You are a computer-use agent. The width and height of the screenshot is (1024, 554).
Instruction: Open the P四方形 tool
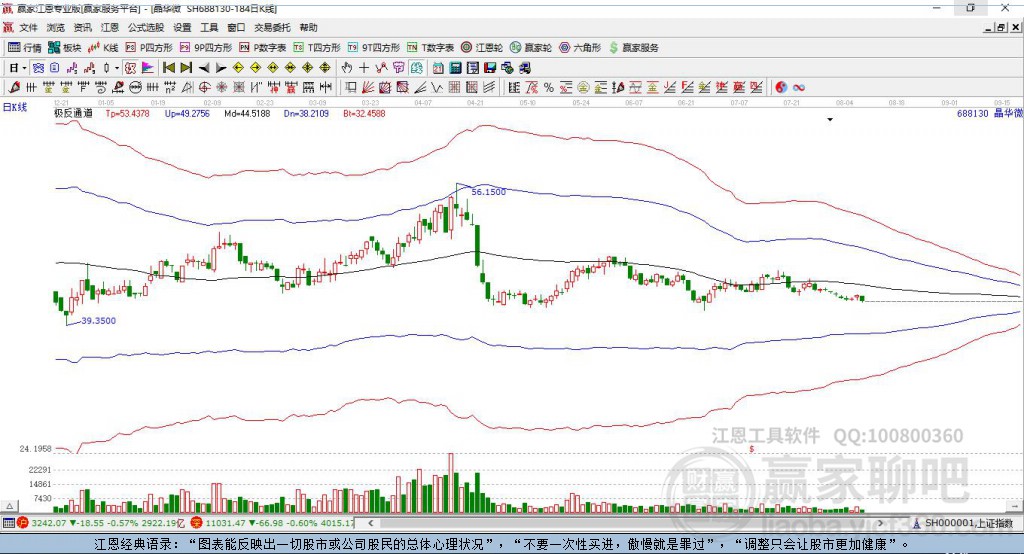[149, 48]
